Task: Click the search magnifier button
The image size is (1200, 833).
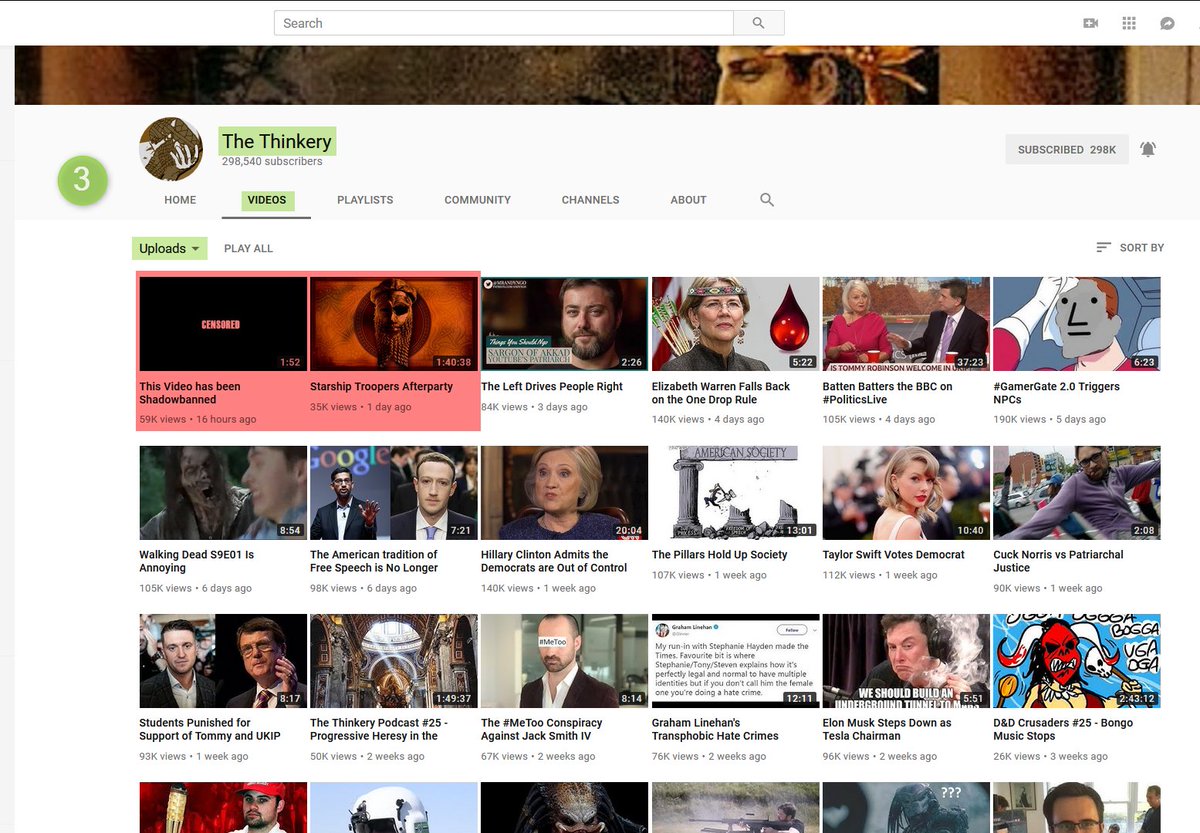Action: 758,23
